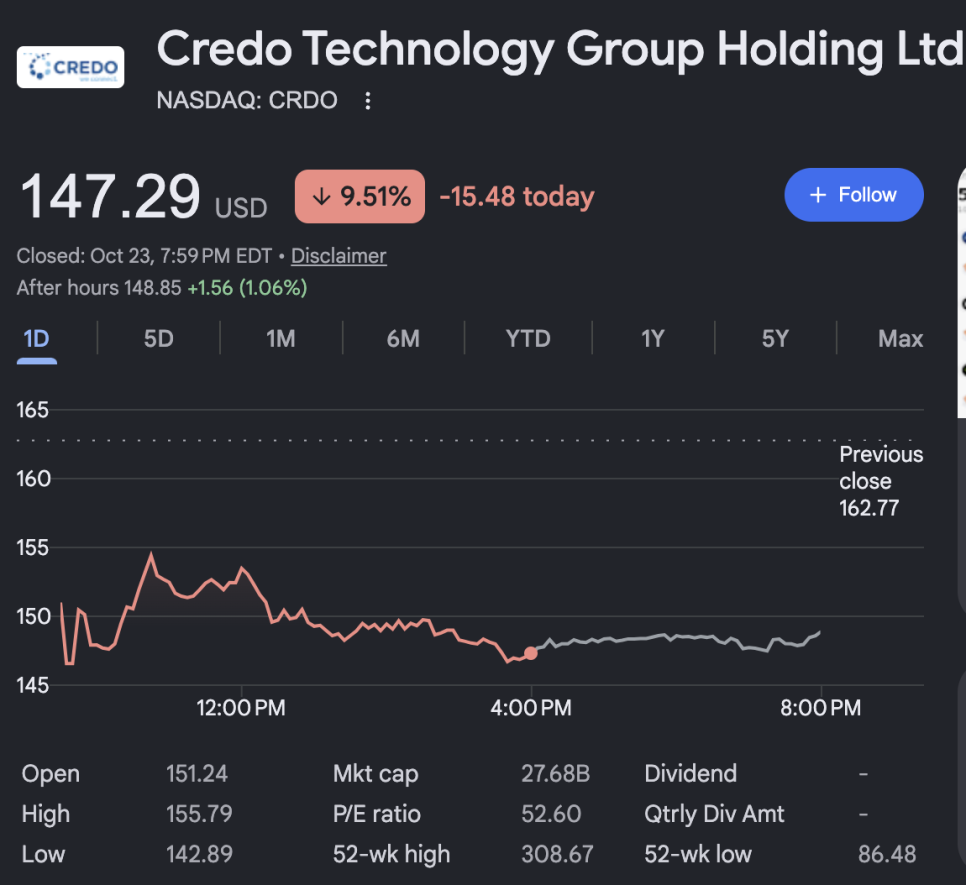Open the Disclaimer link
This screenshot has height=885, width=966.
click(339, 256)
